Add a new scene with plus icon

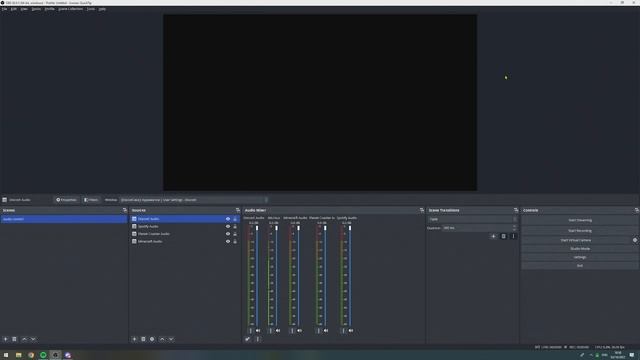[5, 339]
